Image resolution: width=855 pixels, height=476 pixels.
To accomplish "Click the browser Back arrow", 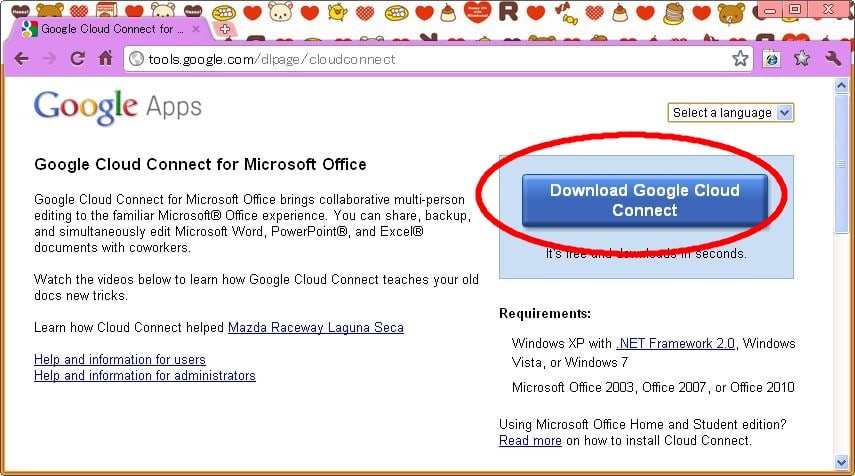I will 21,58.
